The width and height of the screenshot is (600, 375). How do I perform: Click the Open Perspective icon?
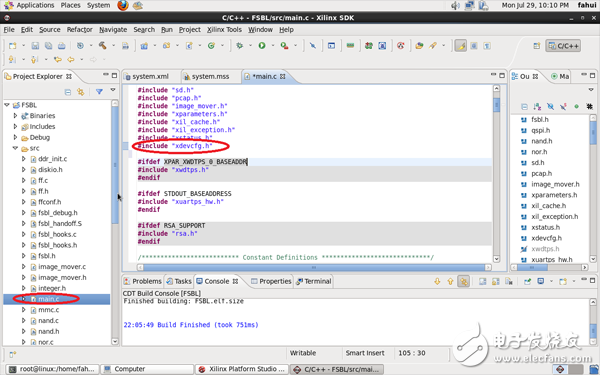coord(536,46)
